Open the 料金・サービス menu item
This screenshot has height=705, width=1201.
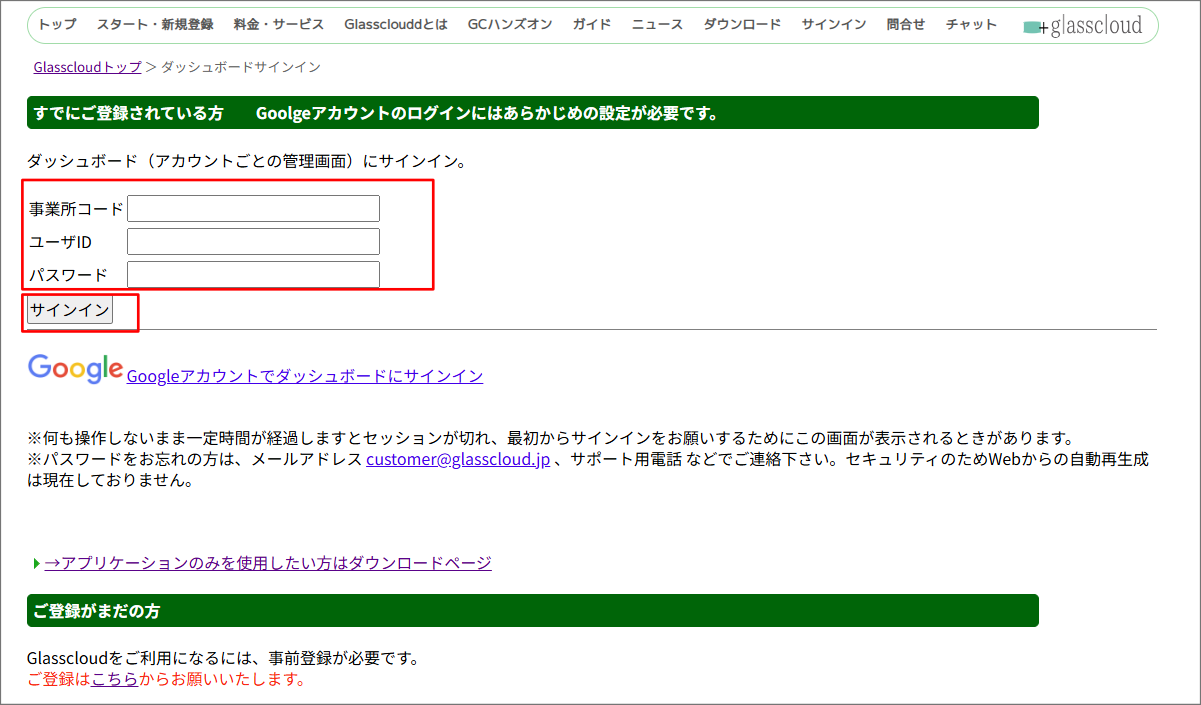click(x=278, y=24)
